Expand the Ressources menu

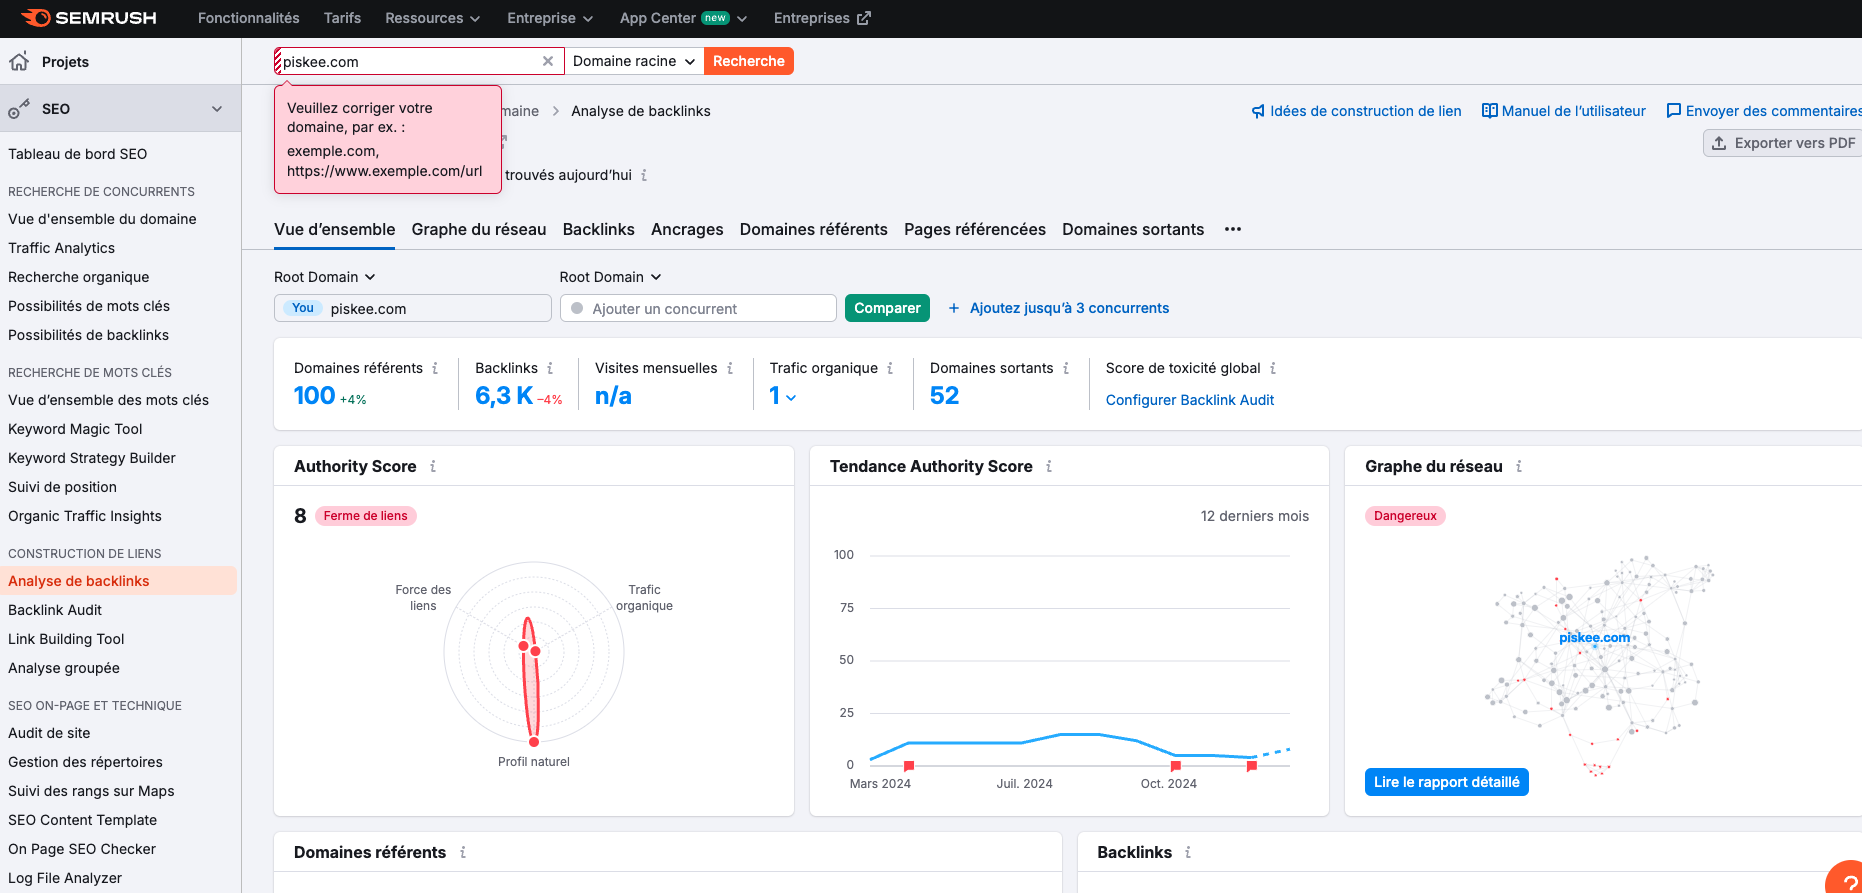(432, 18)
